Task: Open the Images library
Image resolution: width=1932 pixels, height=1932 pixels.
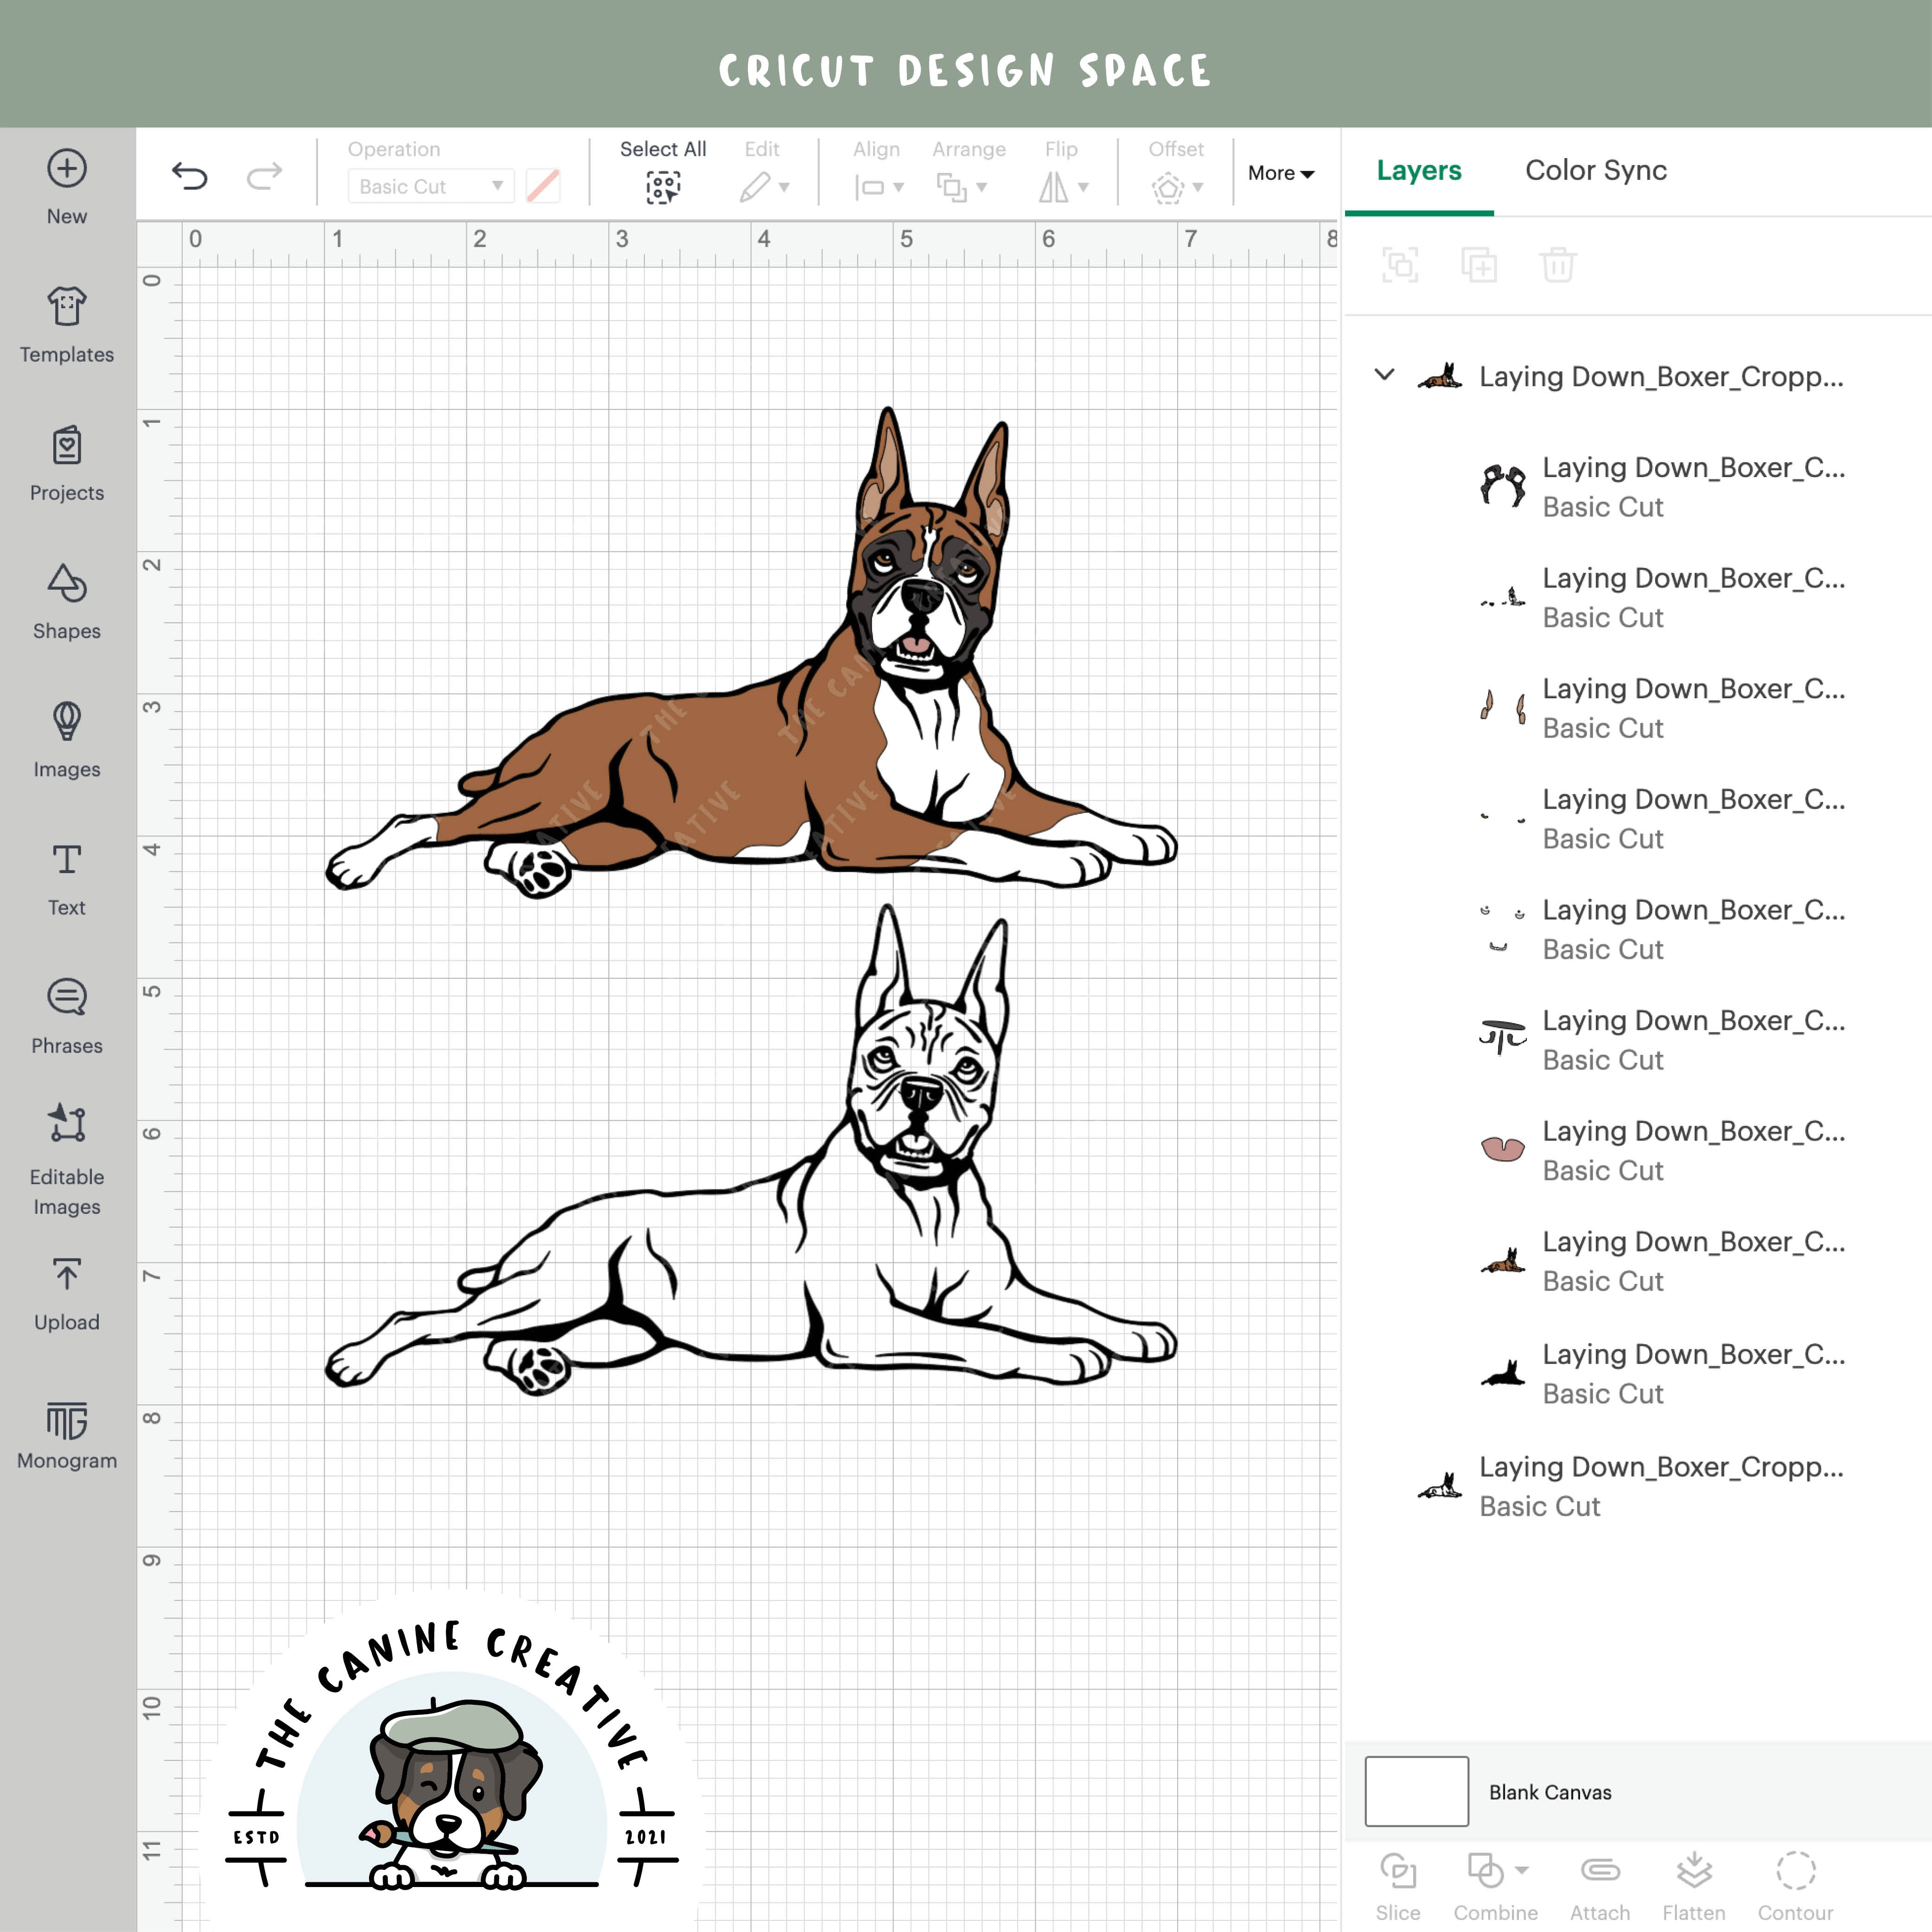Action: point(66,739)
